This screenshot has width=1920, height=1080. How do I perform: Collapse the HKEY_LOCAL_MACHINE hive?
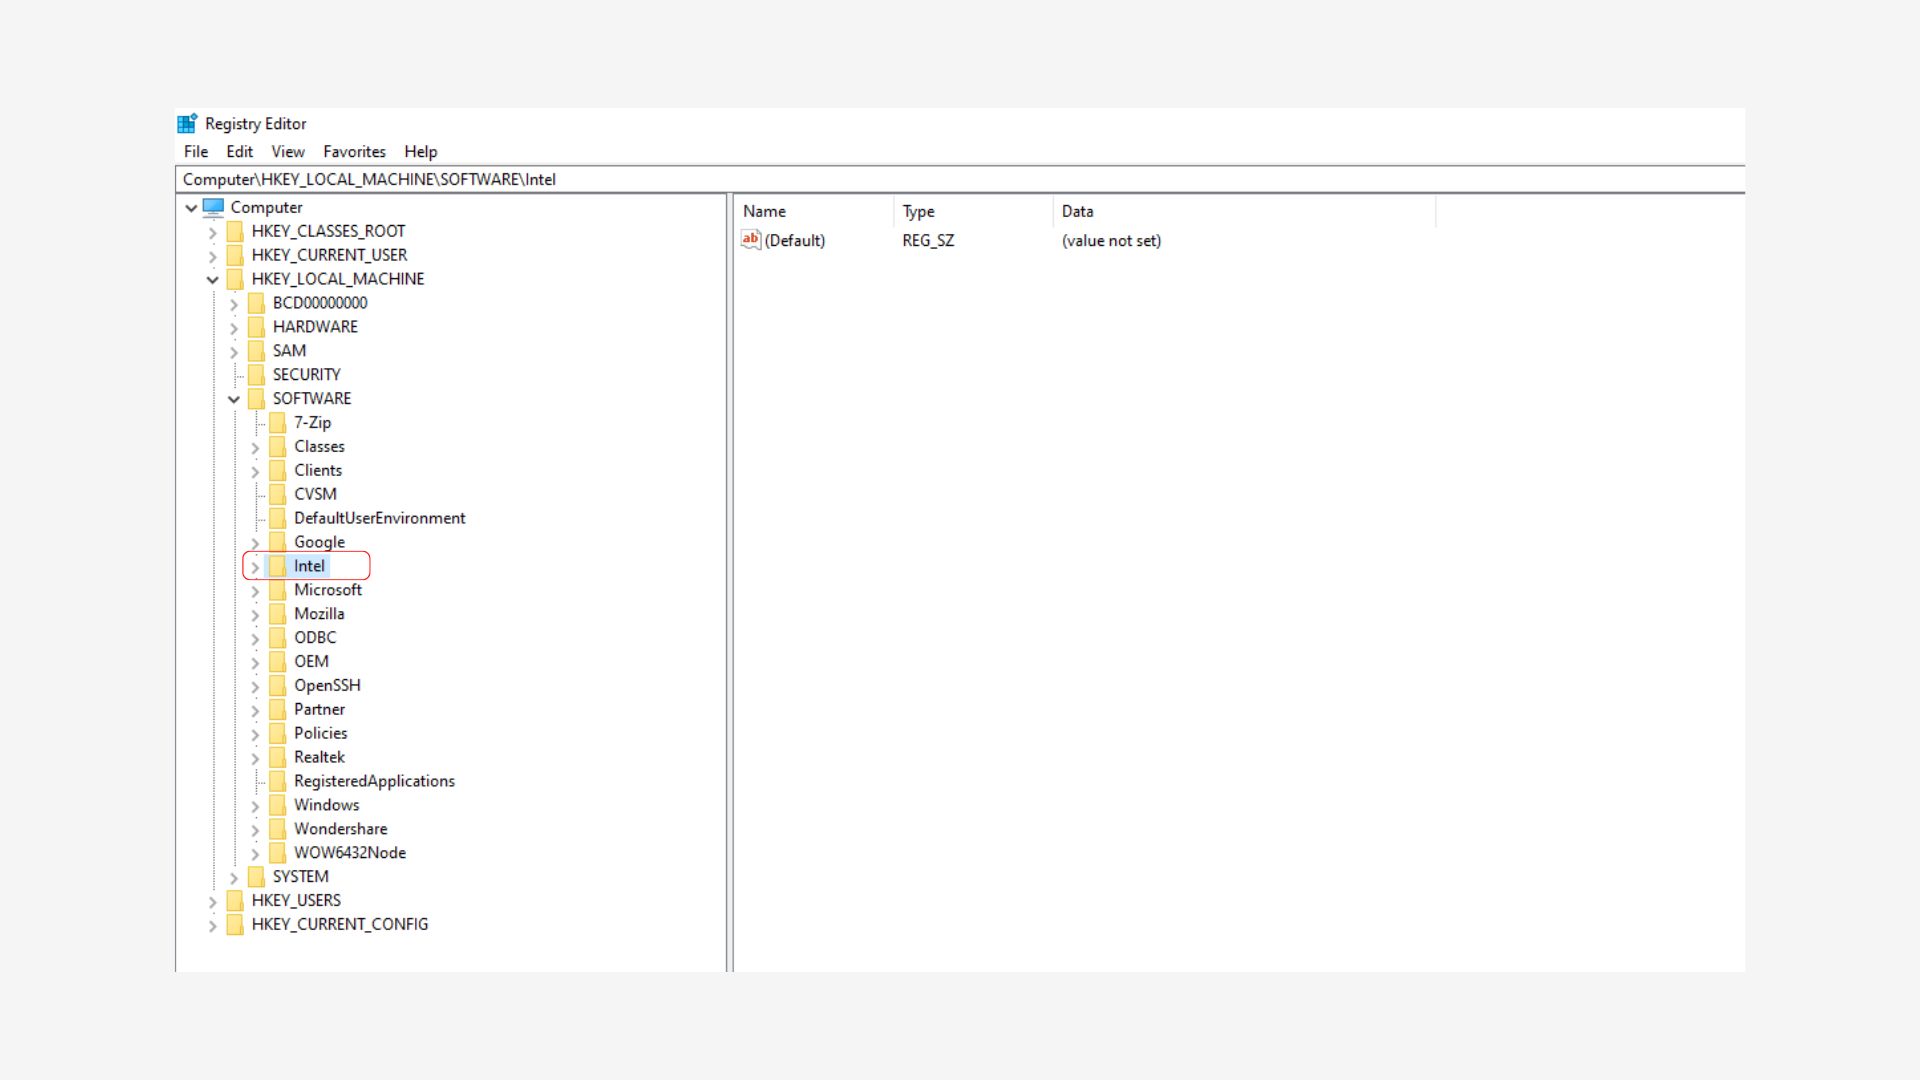point(213,280)
